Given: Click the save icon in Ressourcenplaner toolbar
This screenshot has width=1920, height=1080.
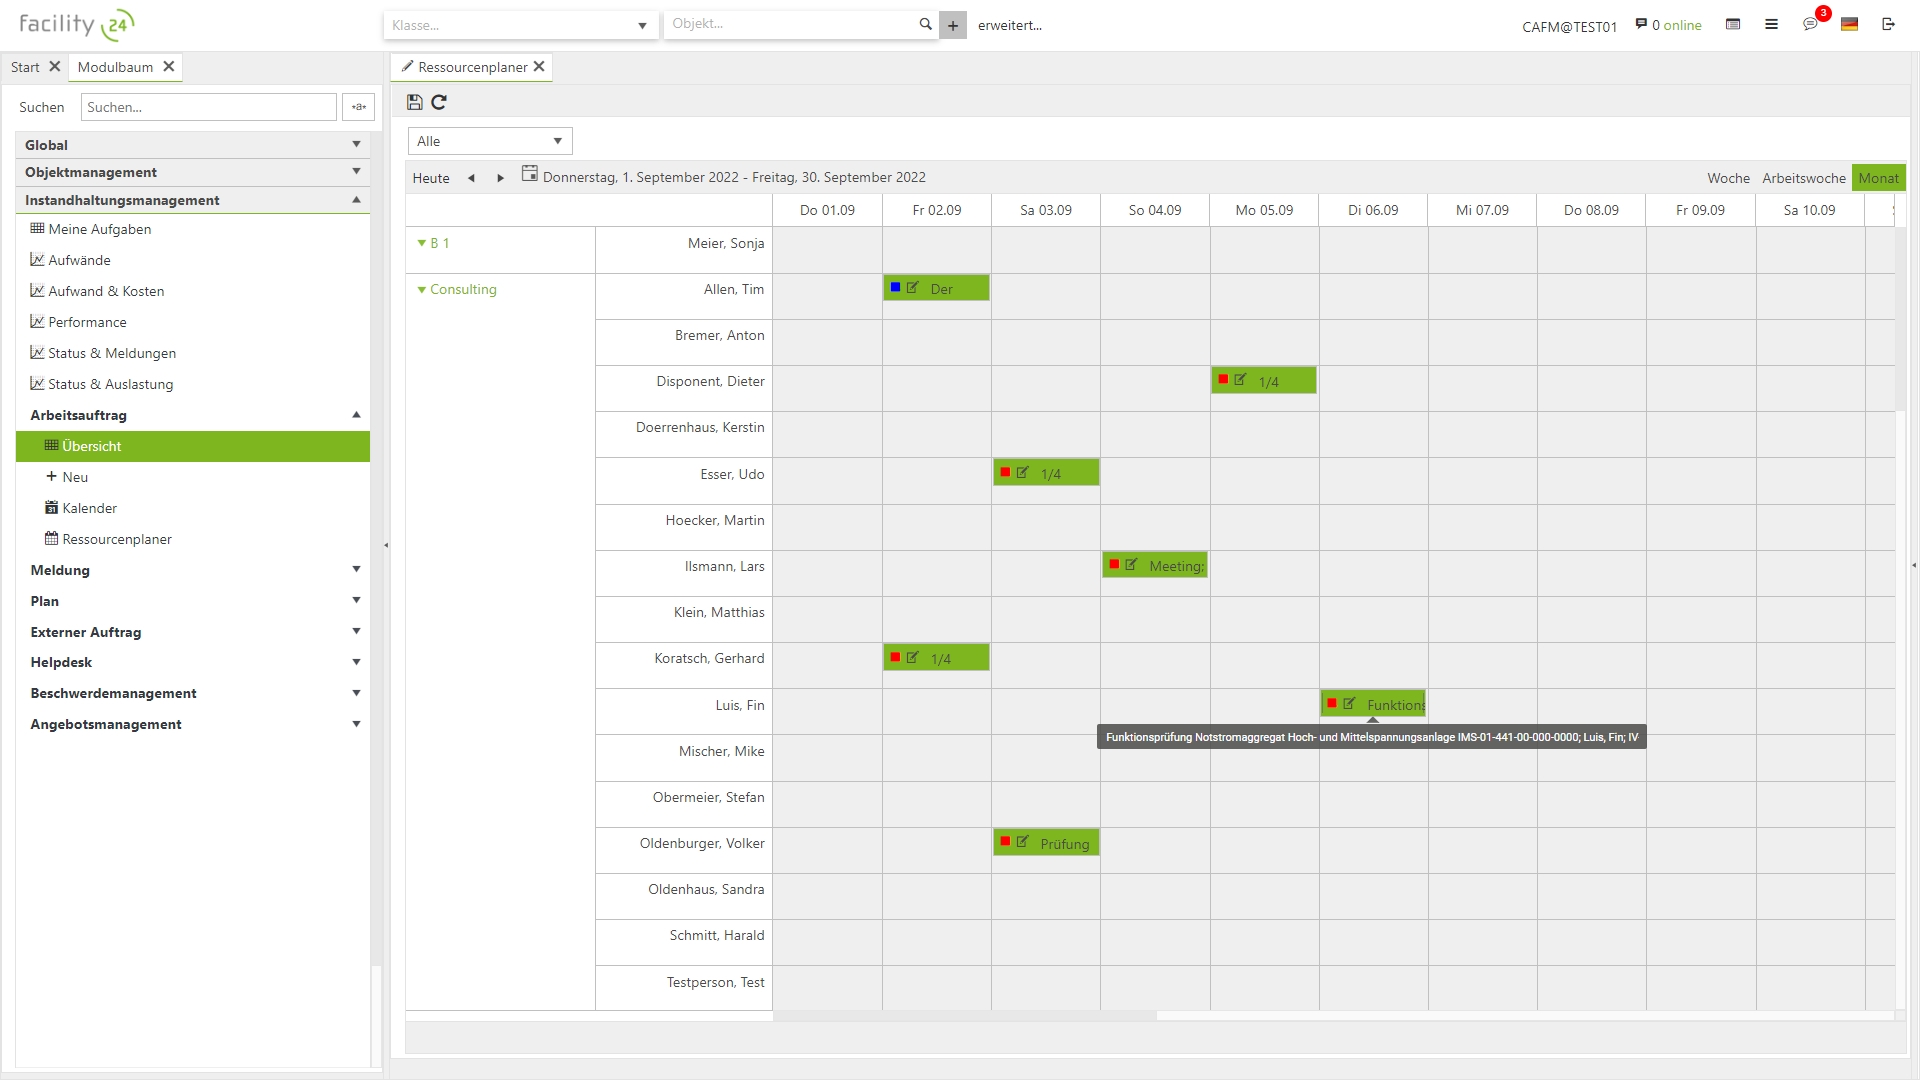Looking at the screenshot, I should click(414, 102).
